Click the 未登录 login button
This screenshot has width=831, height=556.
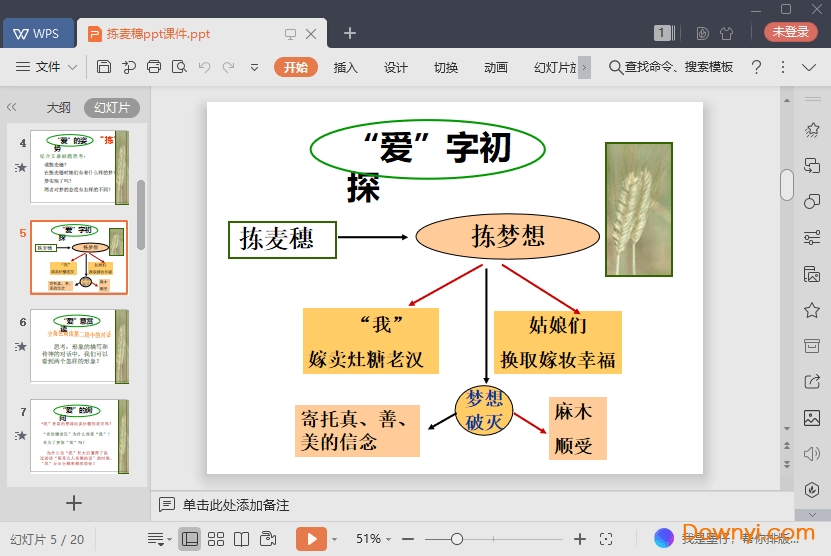click(x=790, y=32)
